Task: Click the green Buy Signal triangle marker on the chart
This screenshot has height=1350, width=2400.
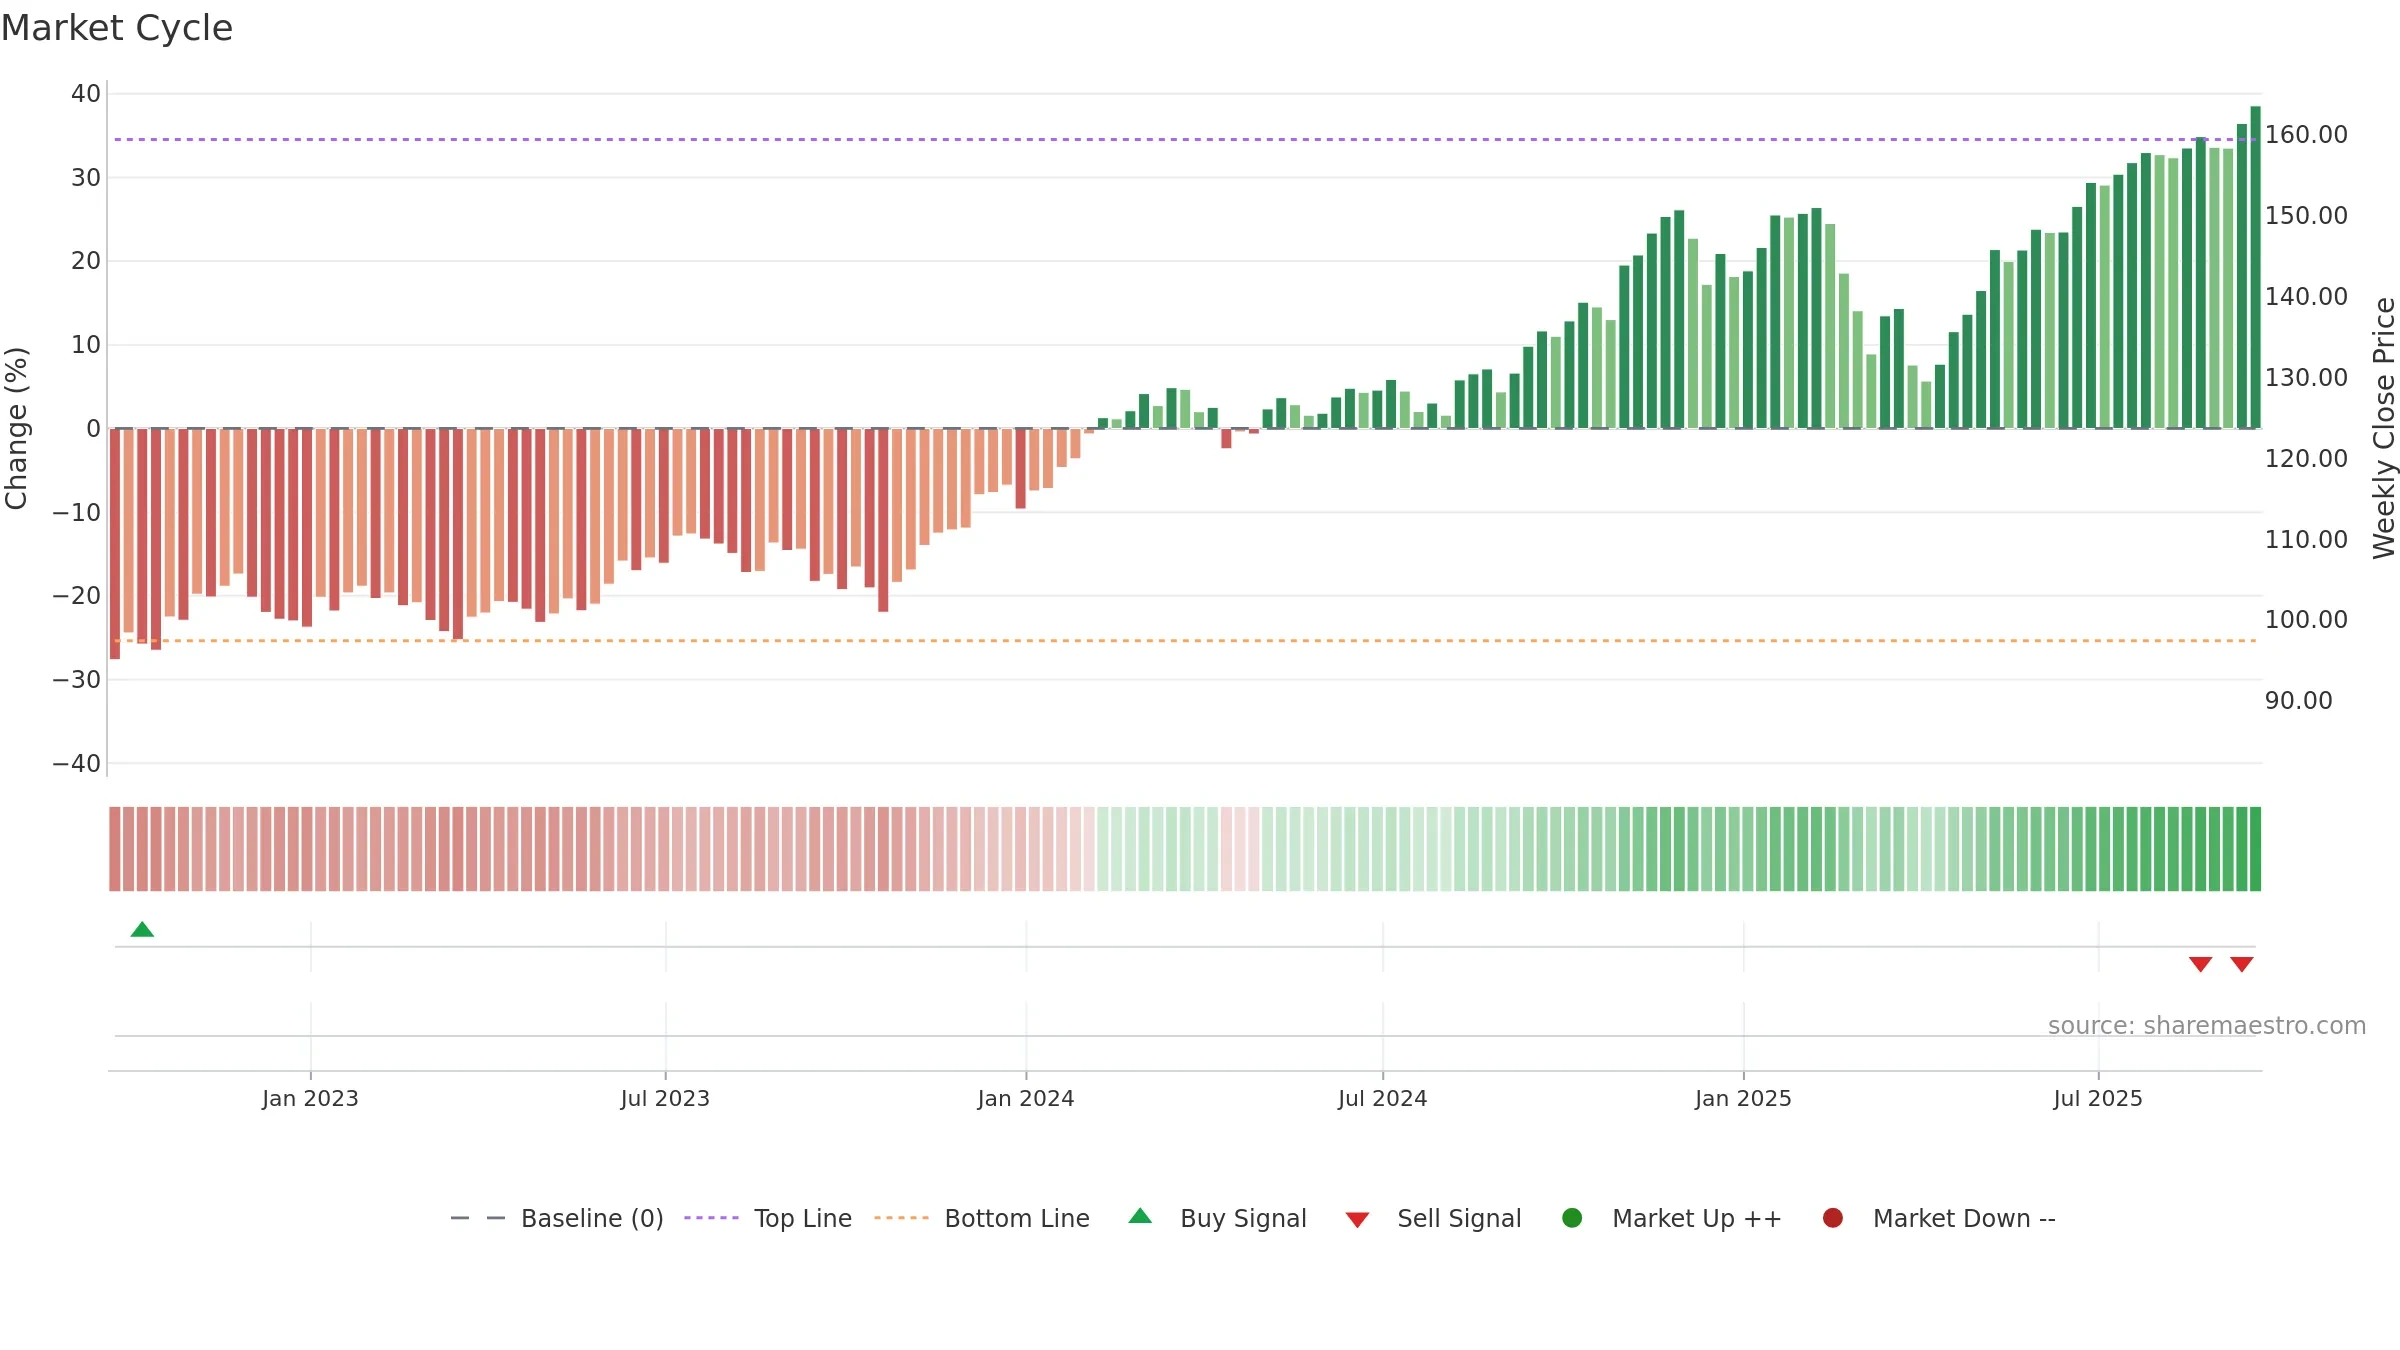Action: (x=142, y=929)
